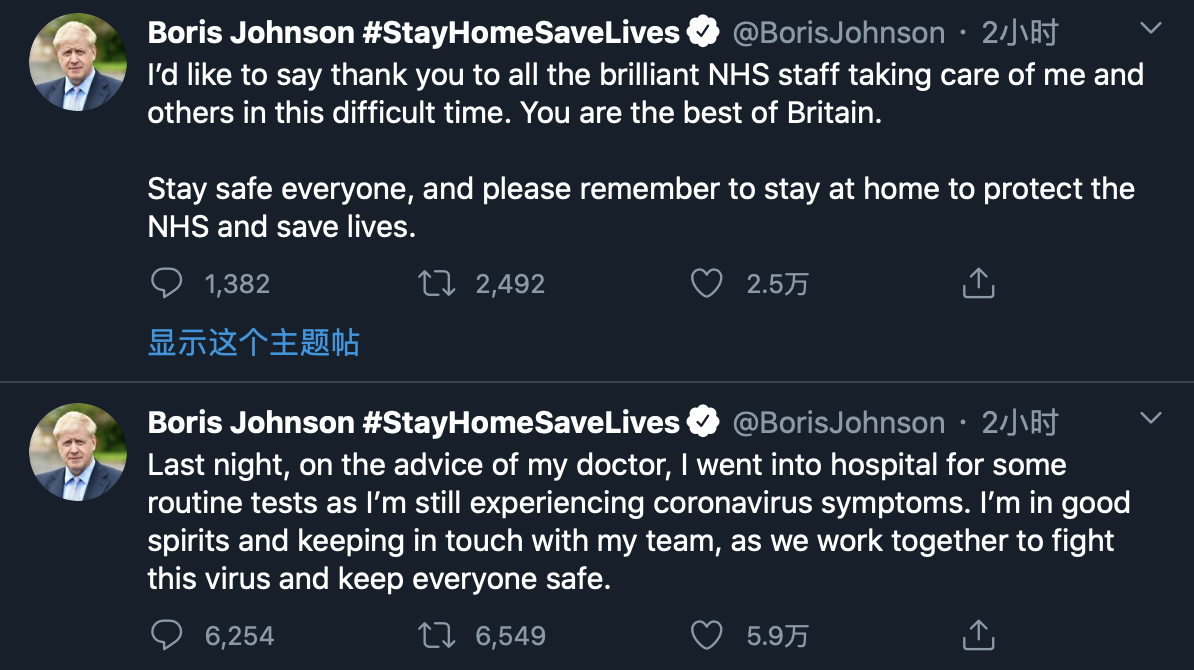This screenshot has width=1194, height=670.
Task: Like the NHS staff thank-you tweet
Action: (707, 284)
